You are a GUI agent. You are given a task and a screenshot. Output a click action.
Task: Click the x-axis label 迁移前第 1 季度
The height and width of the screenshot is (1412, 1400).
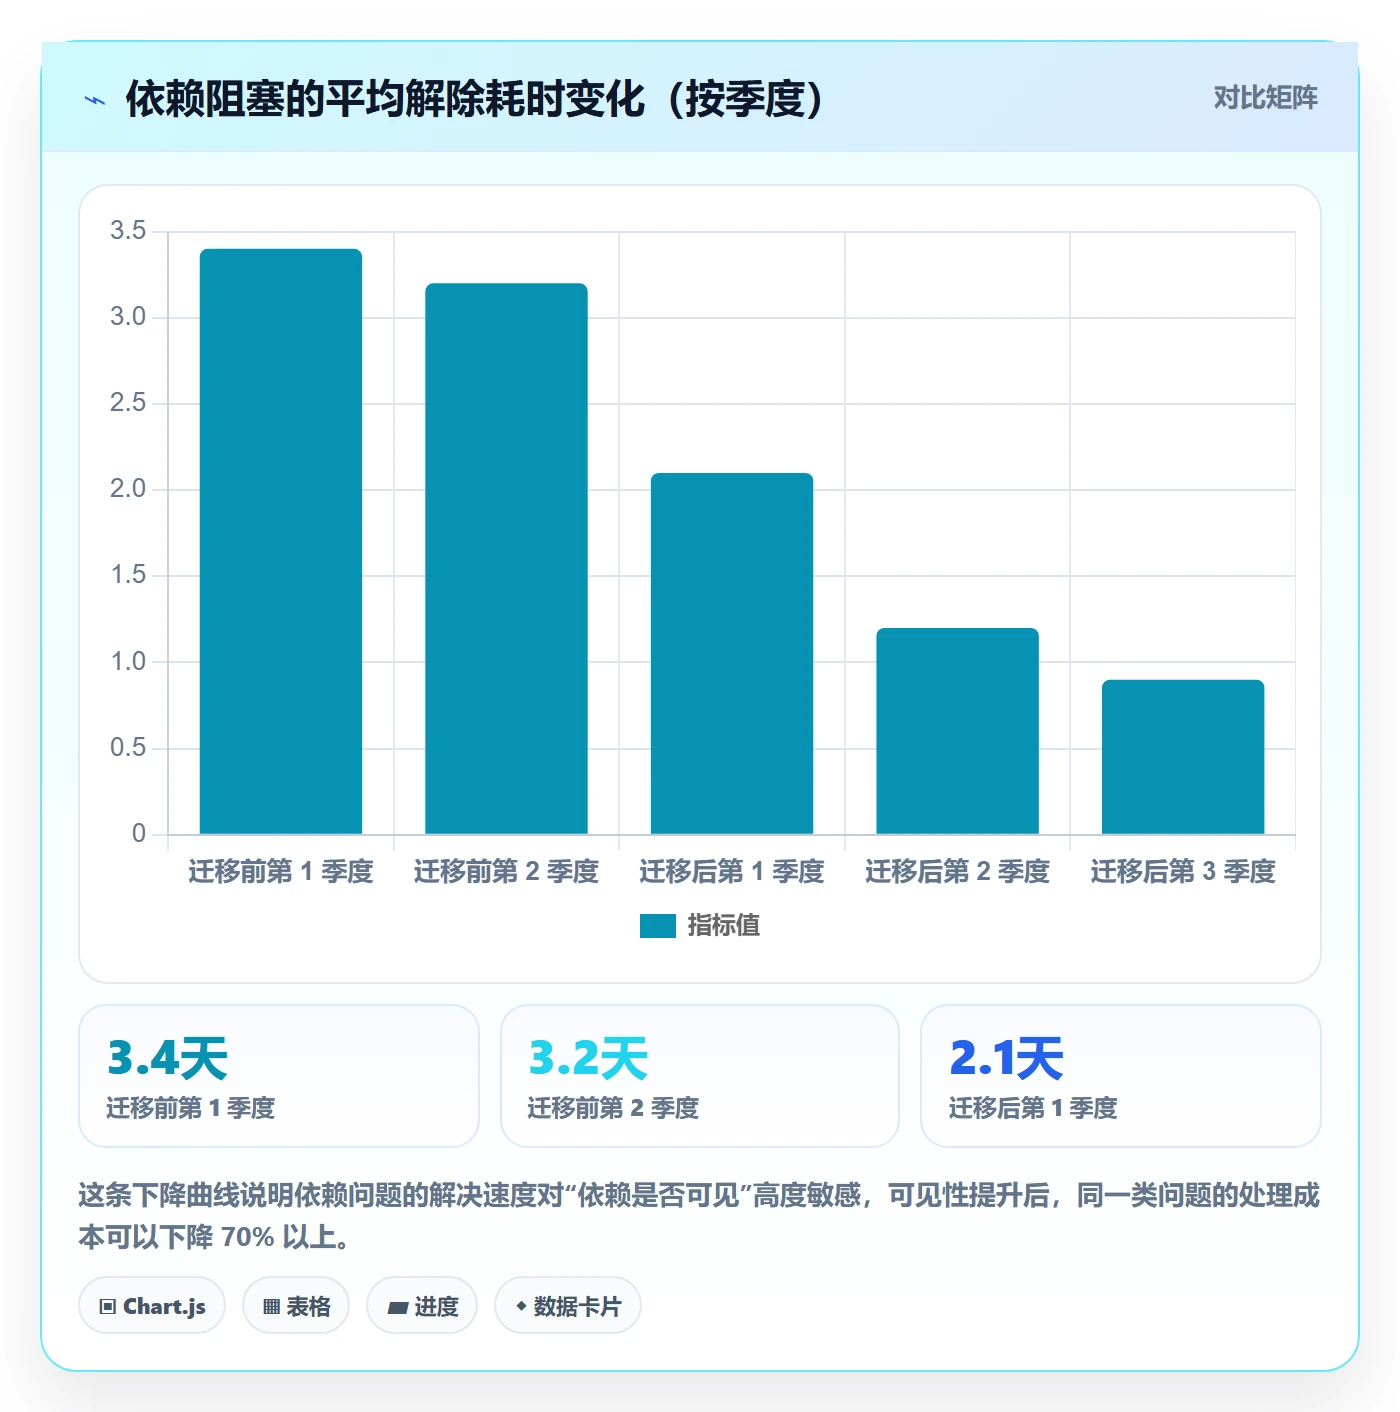[x=281, y=872]
